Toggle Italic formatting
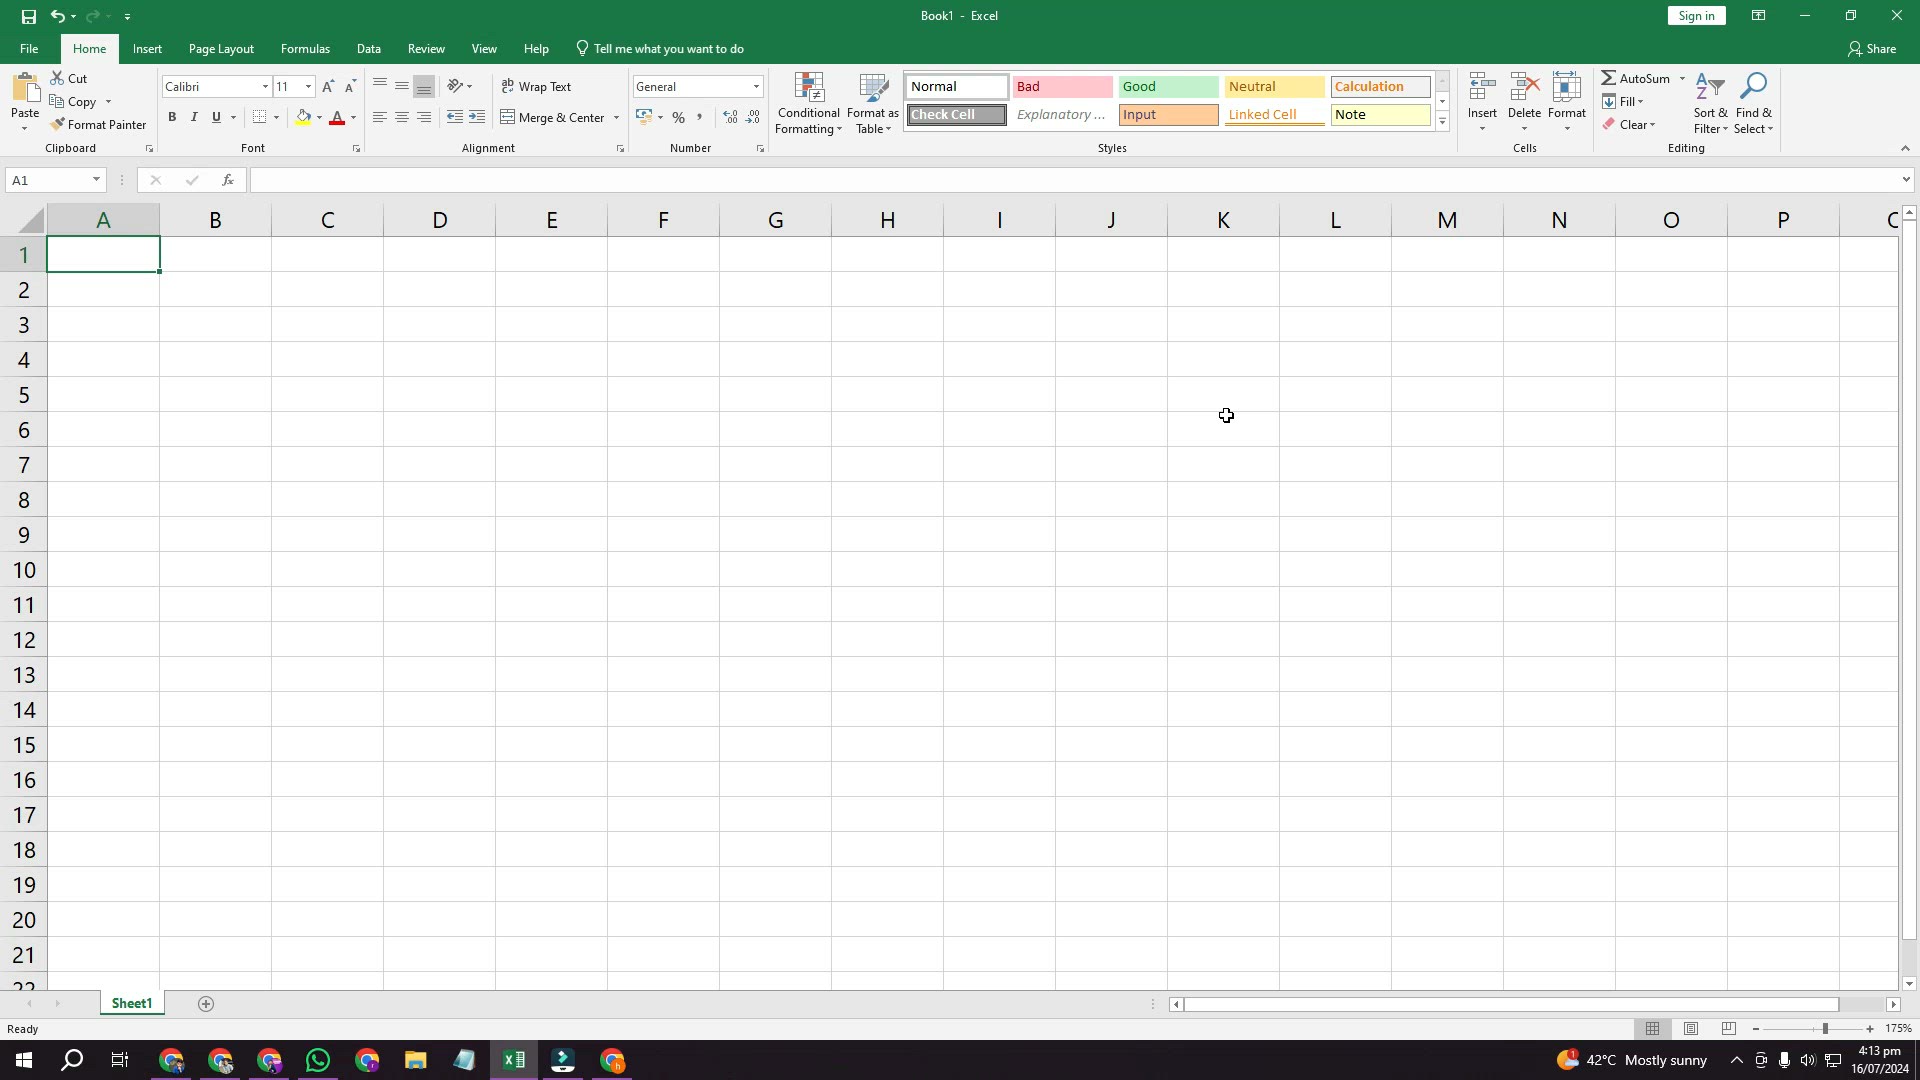Screen dimensions: 1920x1080 coord(194,118)
